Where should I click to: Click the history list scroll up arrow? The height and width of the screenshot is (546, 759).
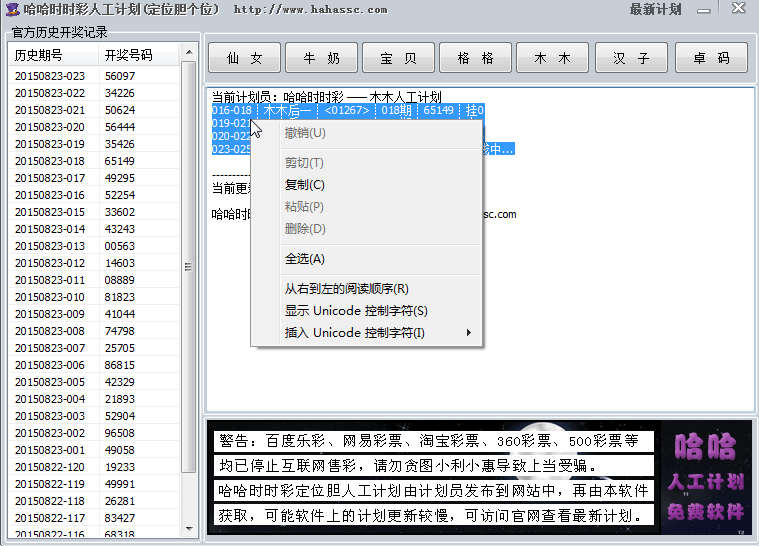(189, 52)
